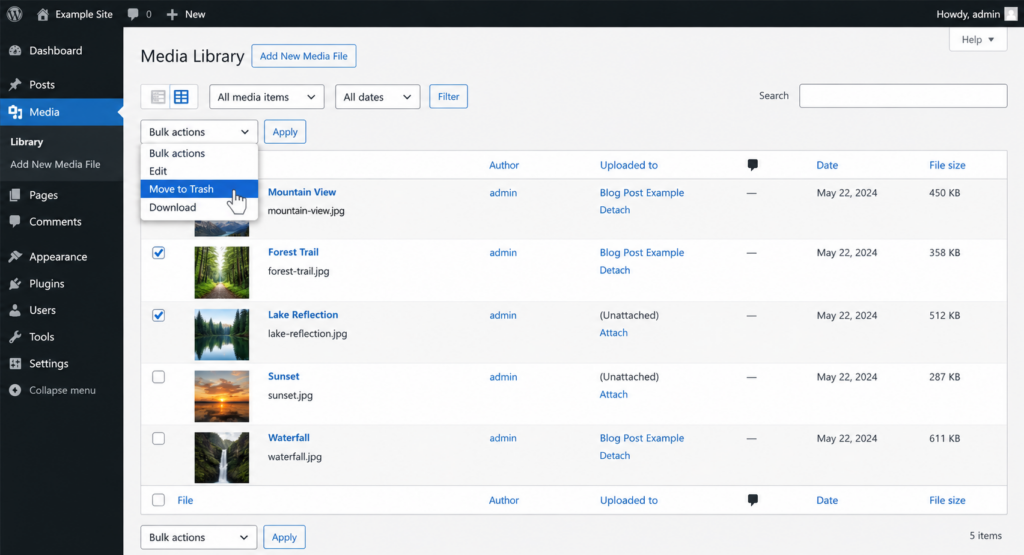1024x555 pixels.
Task: Choose Download in the bulk actions list
Action: 199,207
